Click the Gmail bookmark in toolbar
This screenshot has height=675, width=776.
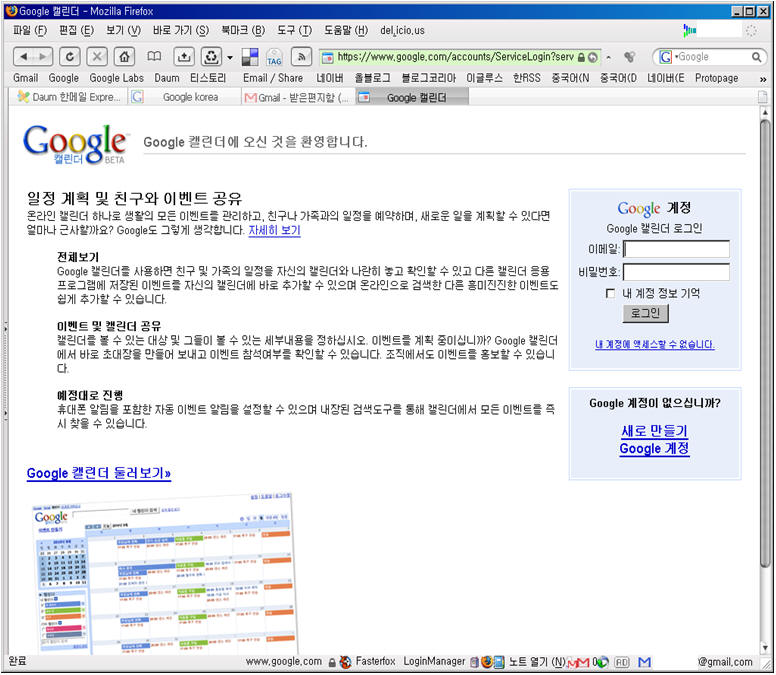(25, 78)
